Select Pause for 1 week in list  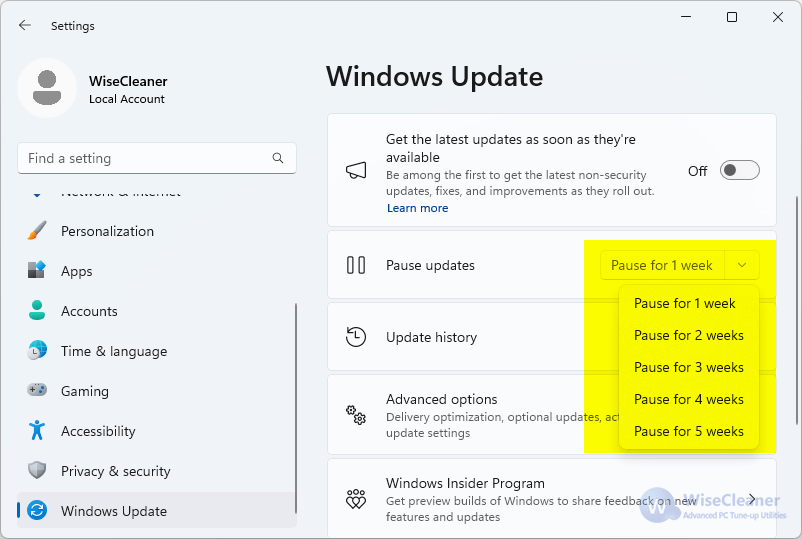(x=688, y=303)
